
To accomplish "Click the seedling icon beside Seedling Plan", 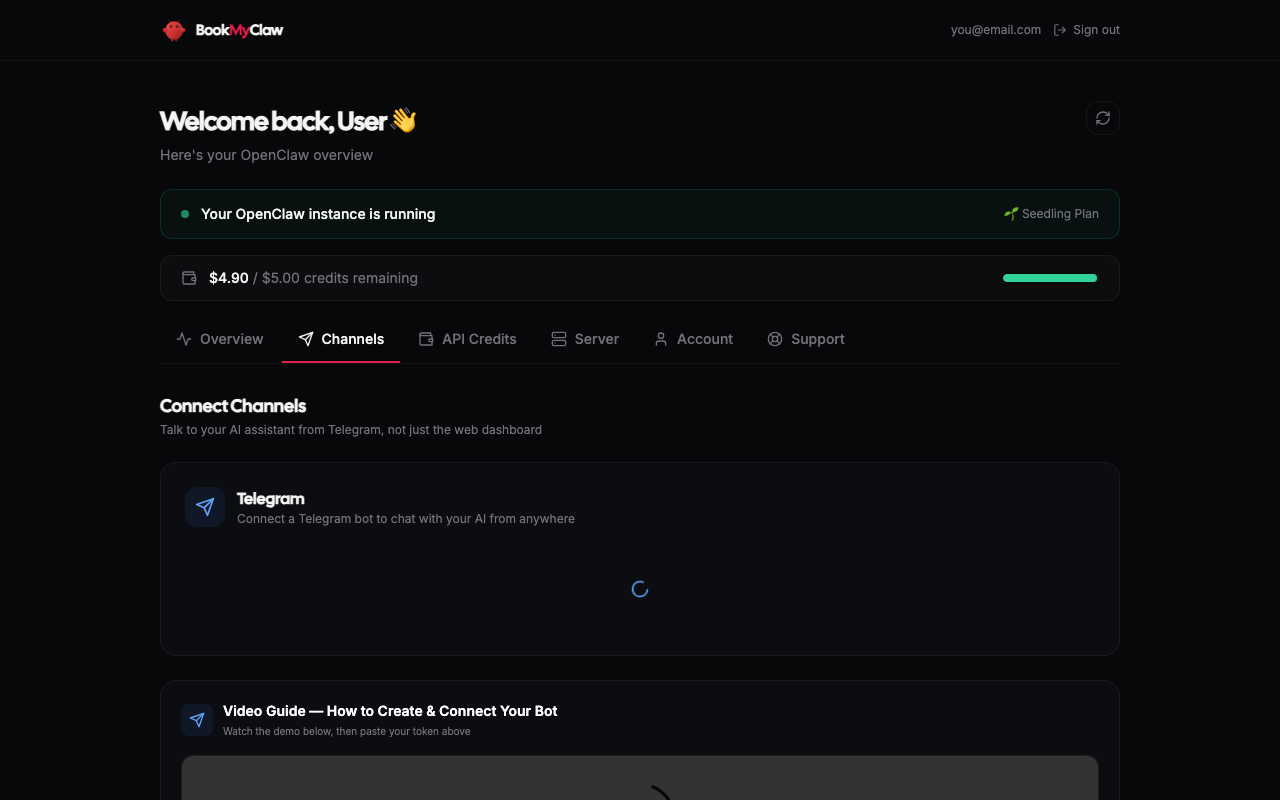I will pos(1011,213).
